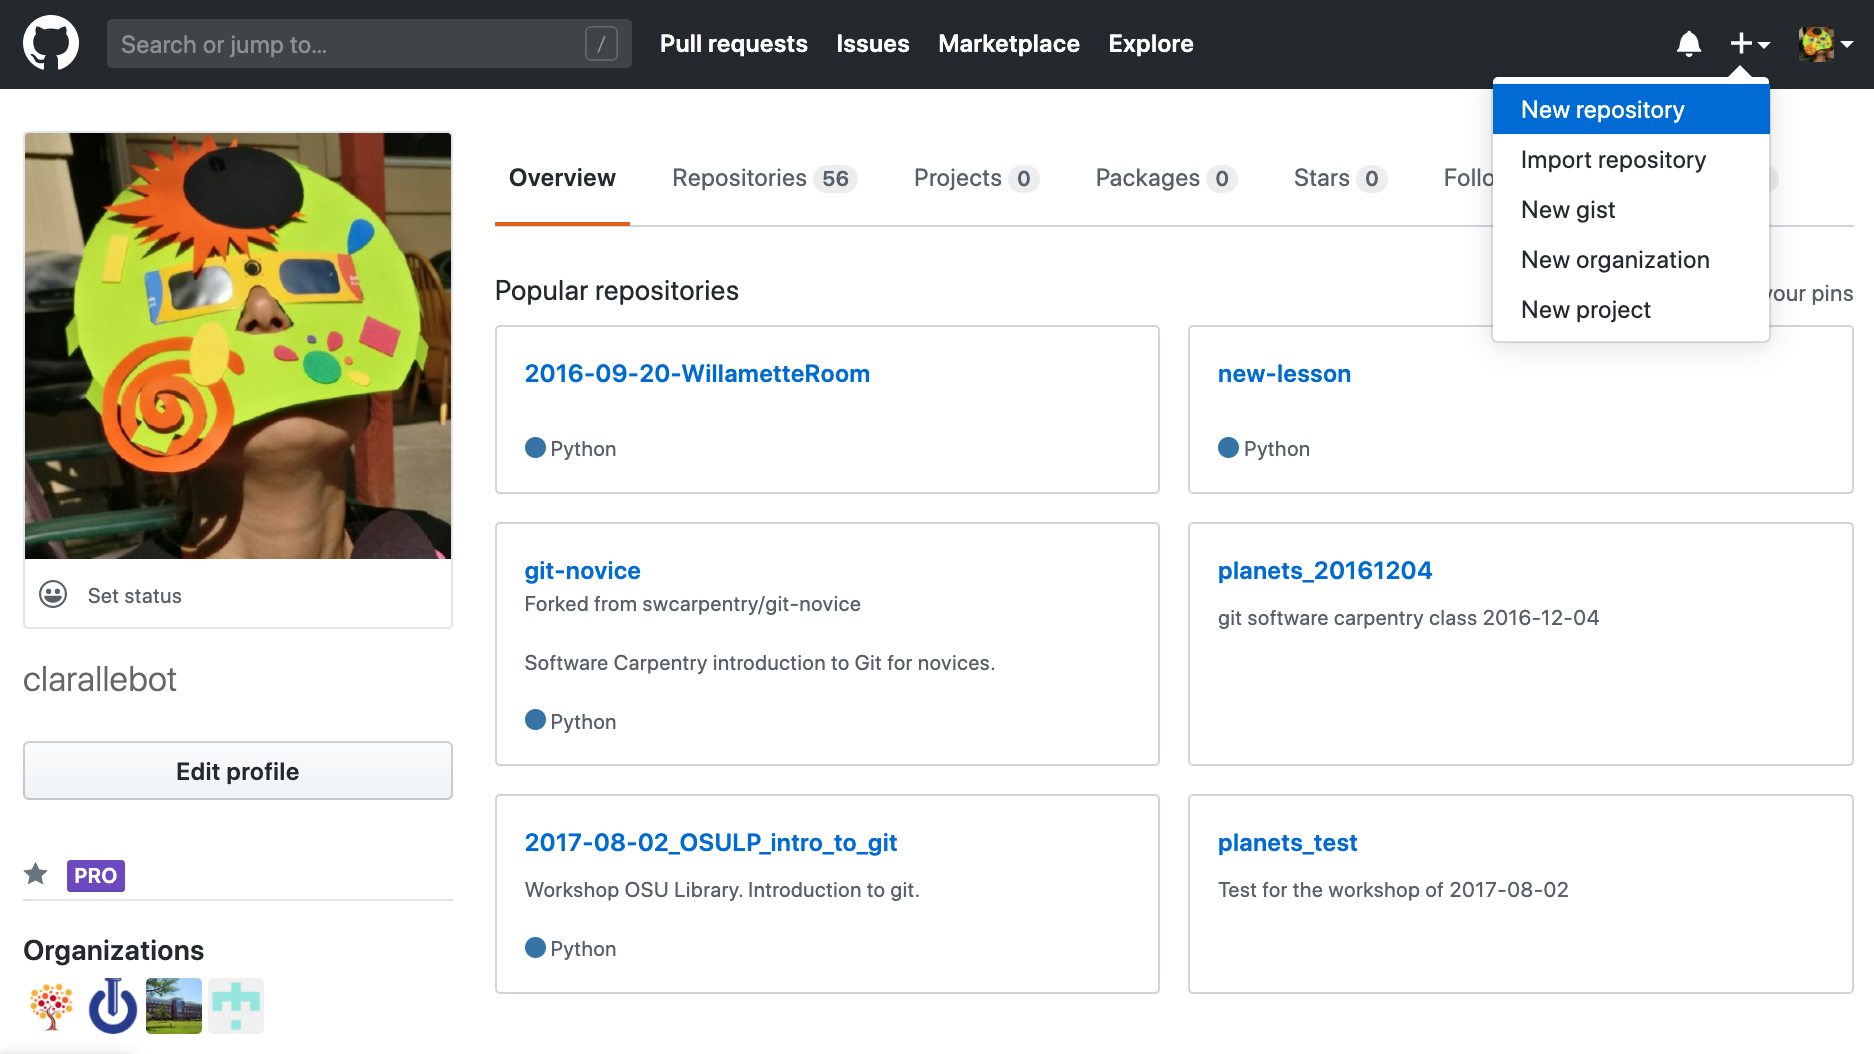Open the building photo organization

point(174,1006)
